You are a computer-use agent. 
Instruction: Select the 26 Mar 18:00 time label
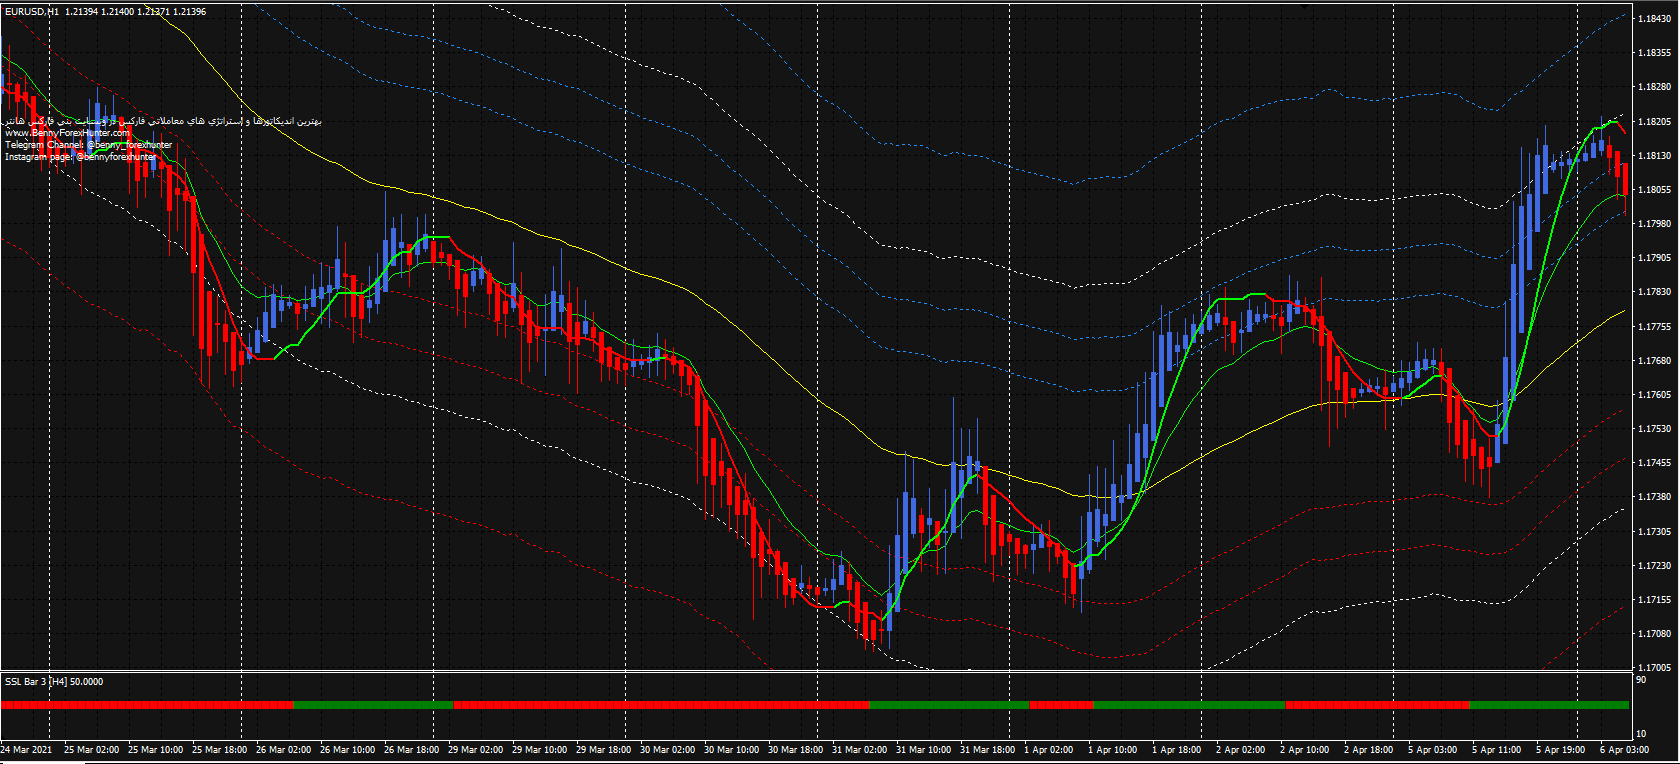point(411,749)
